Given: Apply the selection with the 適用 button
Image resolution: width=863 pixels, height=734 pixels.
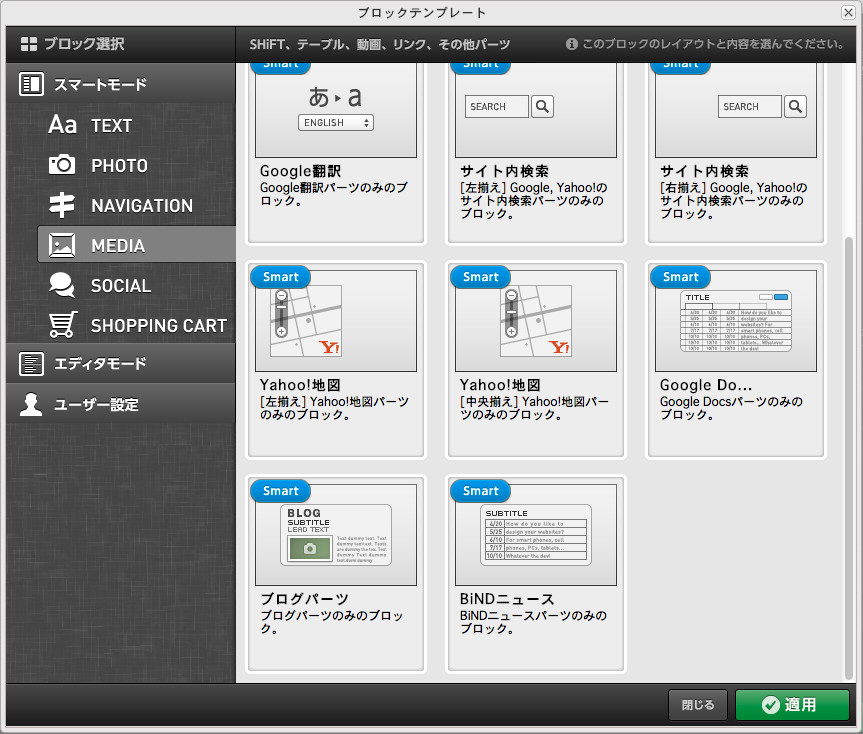Looking at the screenshot, I should [x=793, y=705].
